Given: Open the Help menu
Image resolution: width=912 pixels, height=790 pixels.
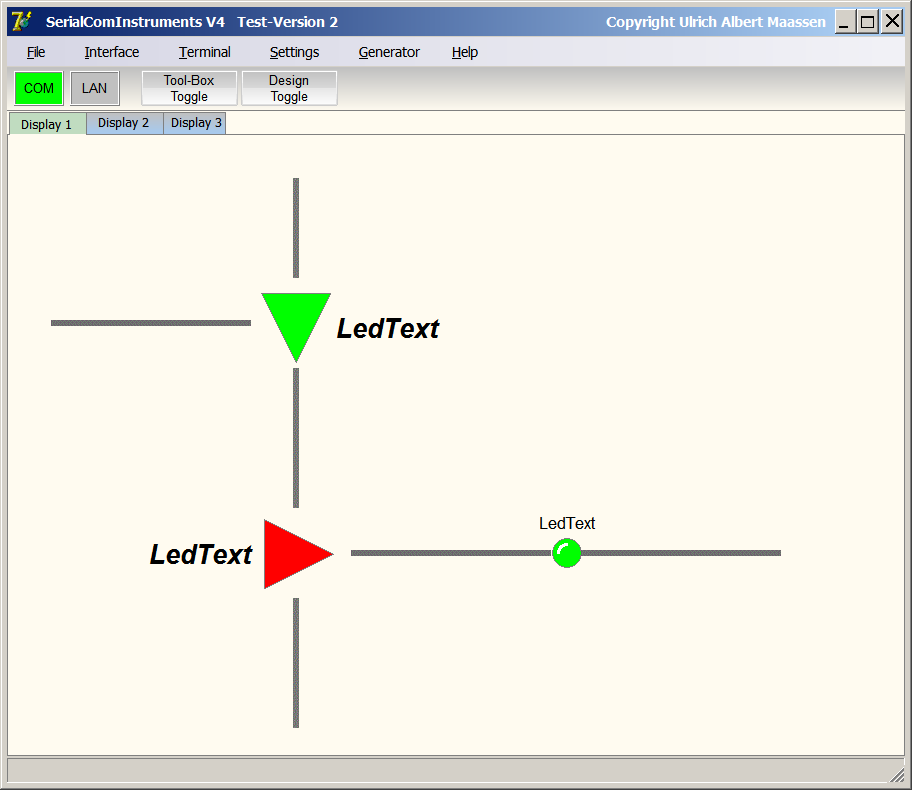Looking at the screenshot, I should pyautogui.click(x=465, y=52).
